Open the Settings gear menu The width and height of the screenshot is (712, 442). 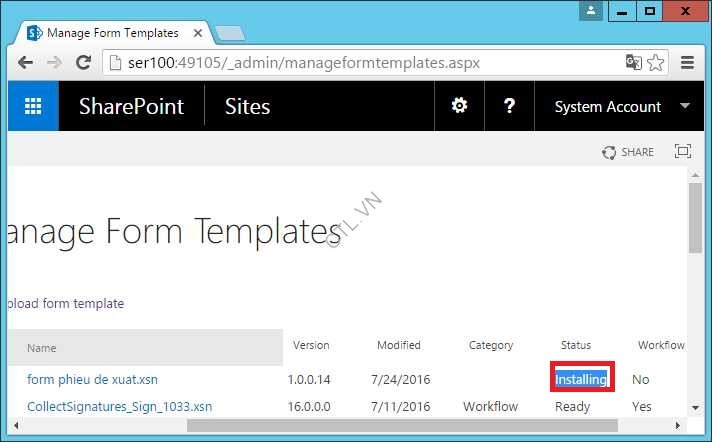coord(459,106)
